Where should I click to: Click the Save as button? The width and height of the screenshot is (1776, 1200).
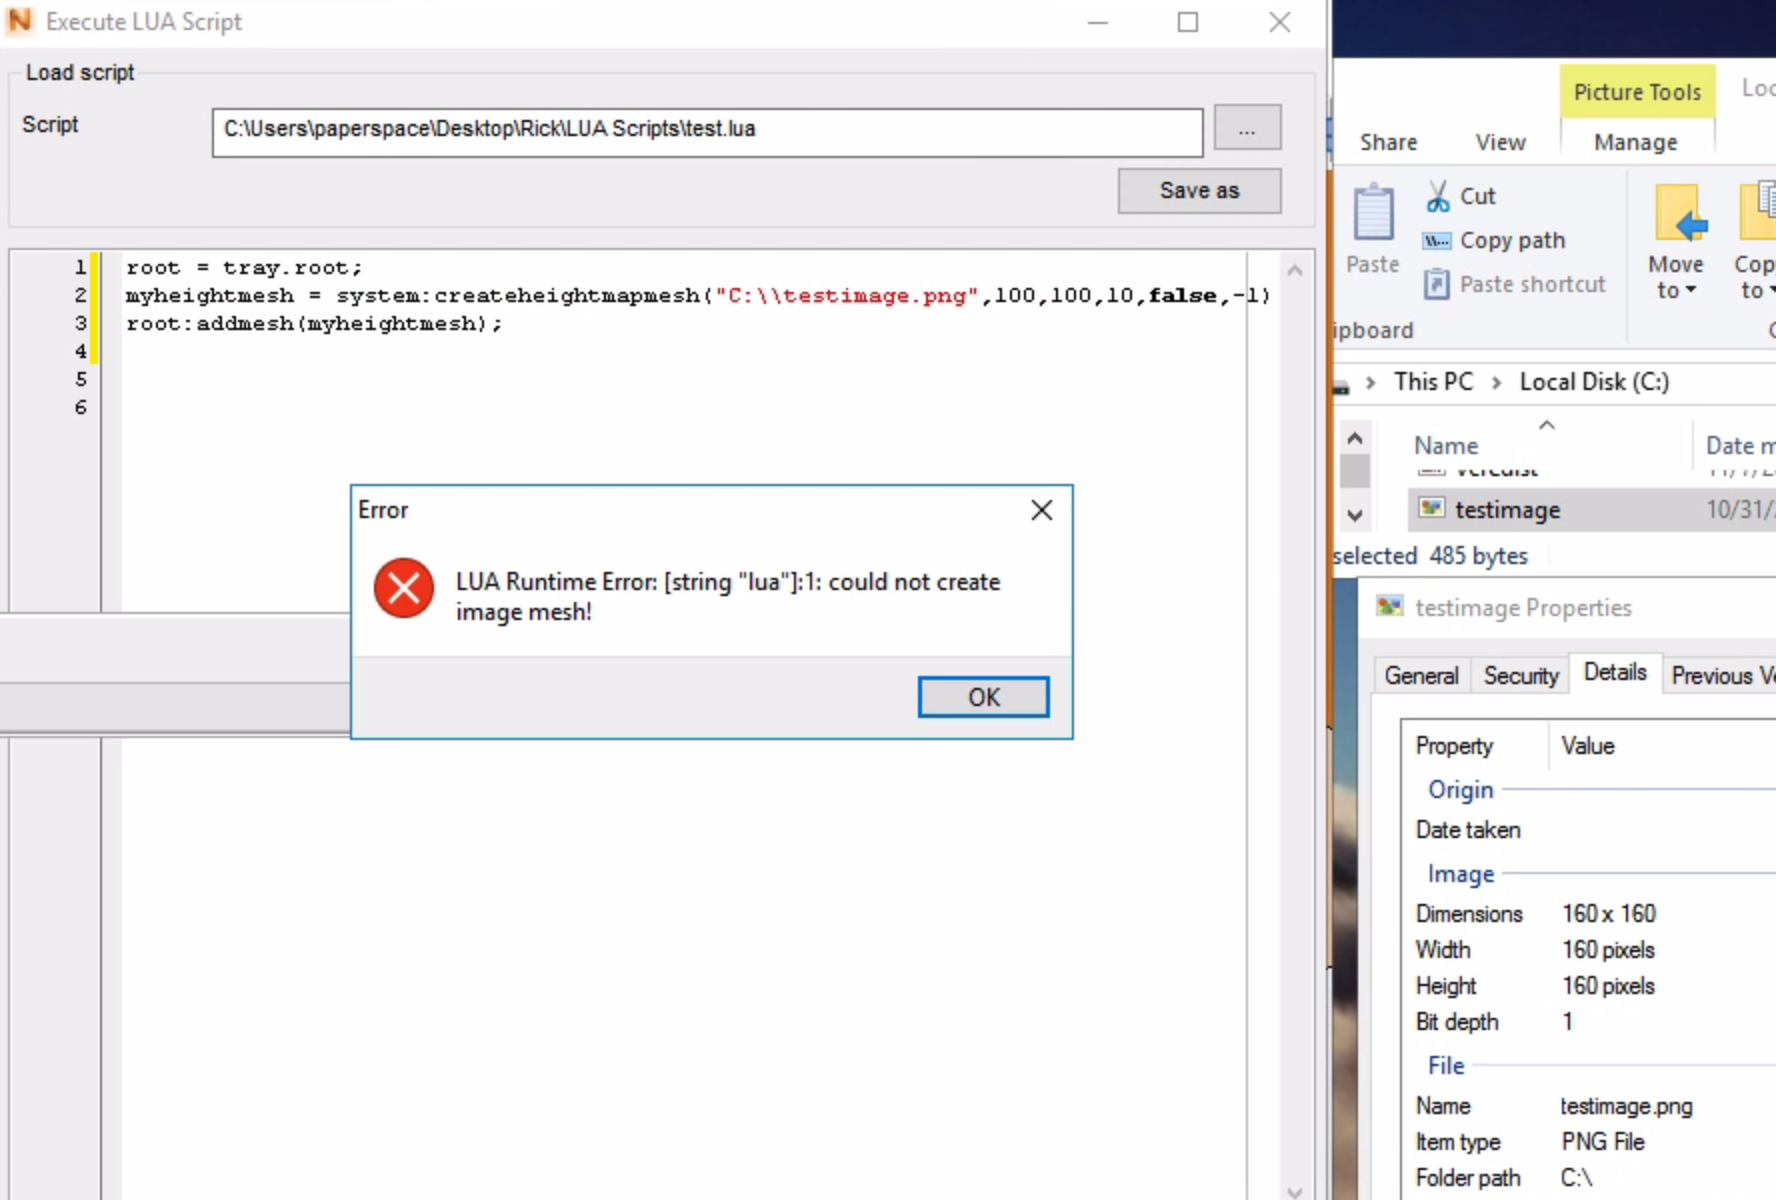coord(1199,190)
